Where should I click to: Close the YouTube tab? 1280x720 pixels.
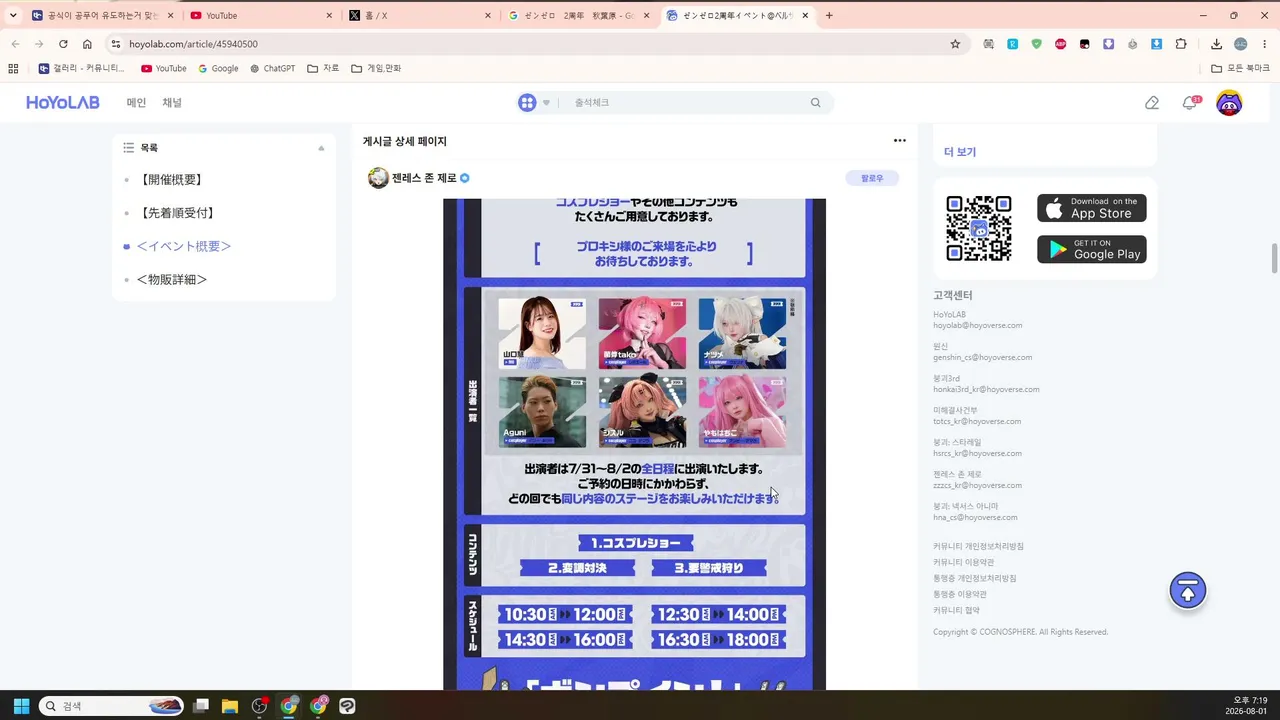pos(330,16)
